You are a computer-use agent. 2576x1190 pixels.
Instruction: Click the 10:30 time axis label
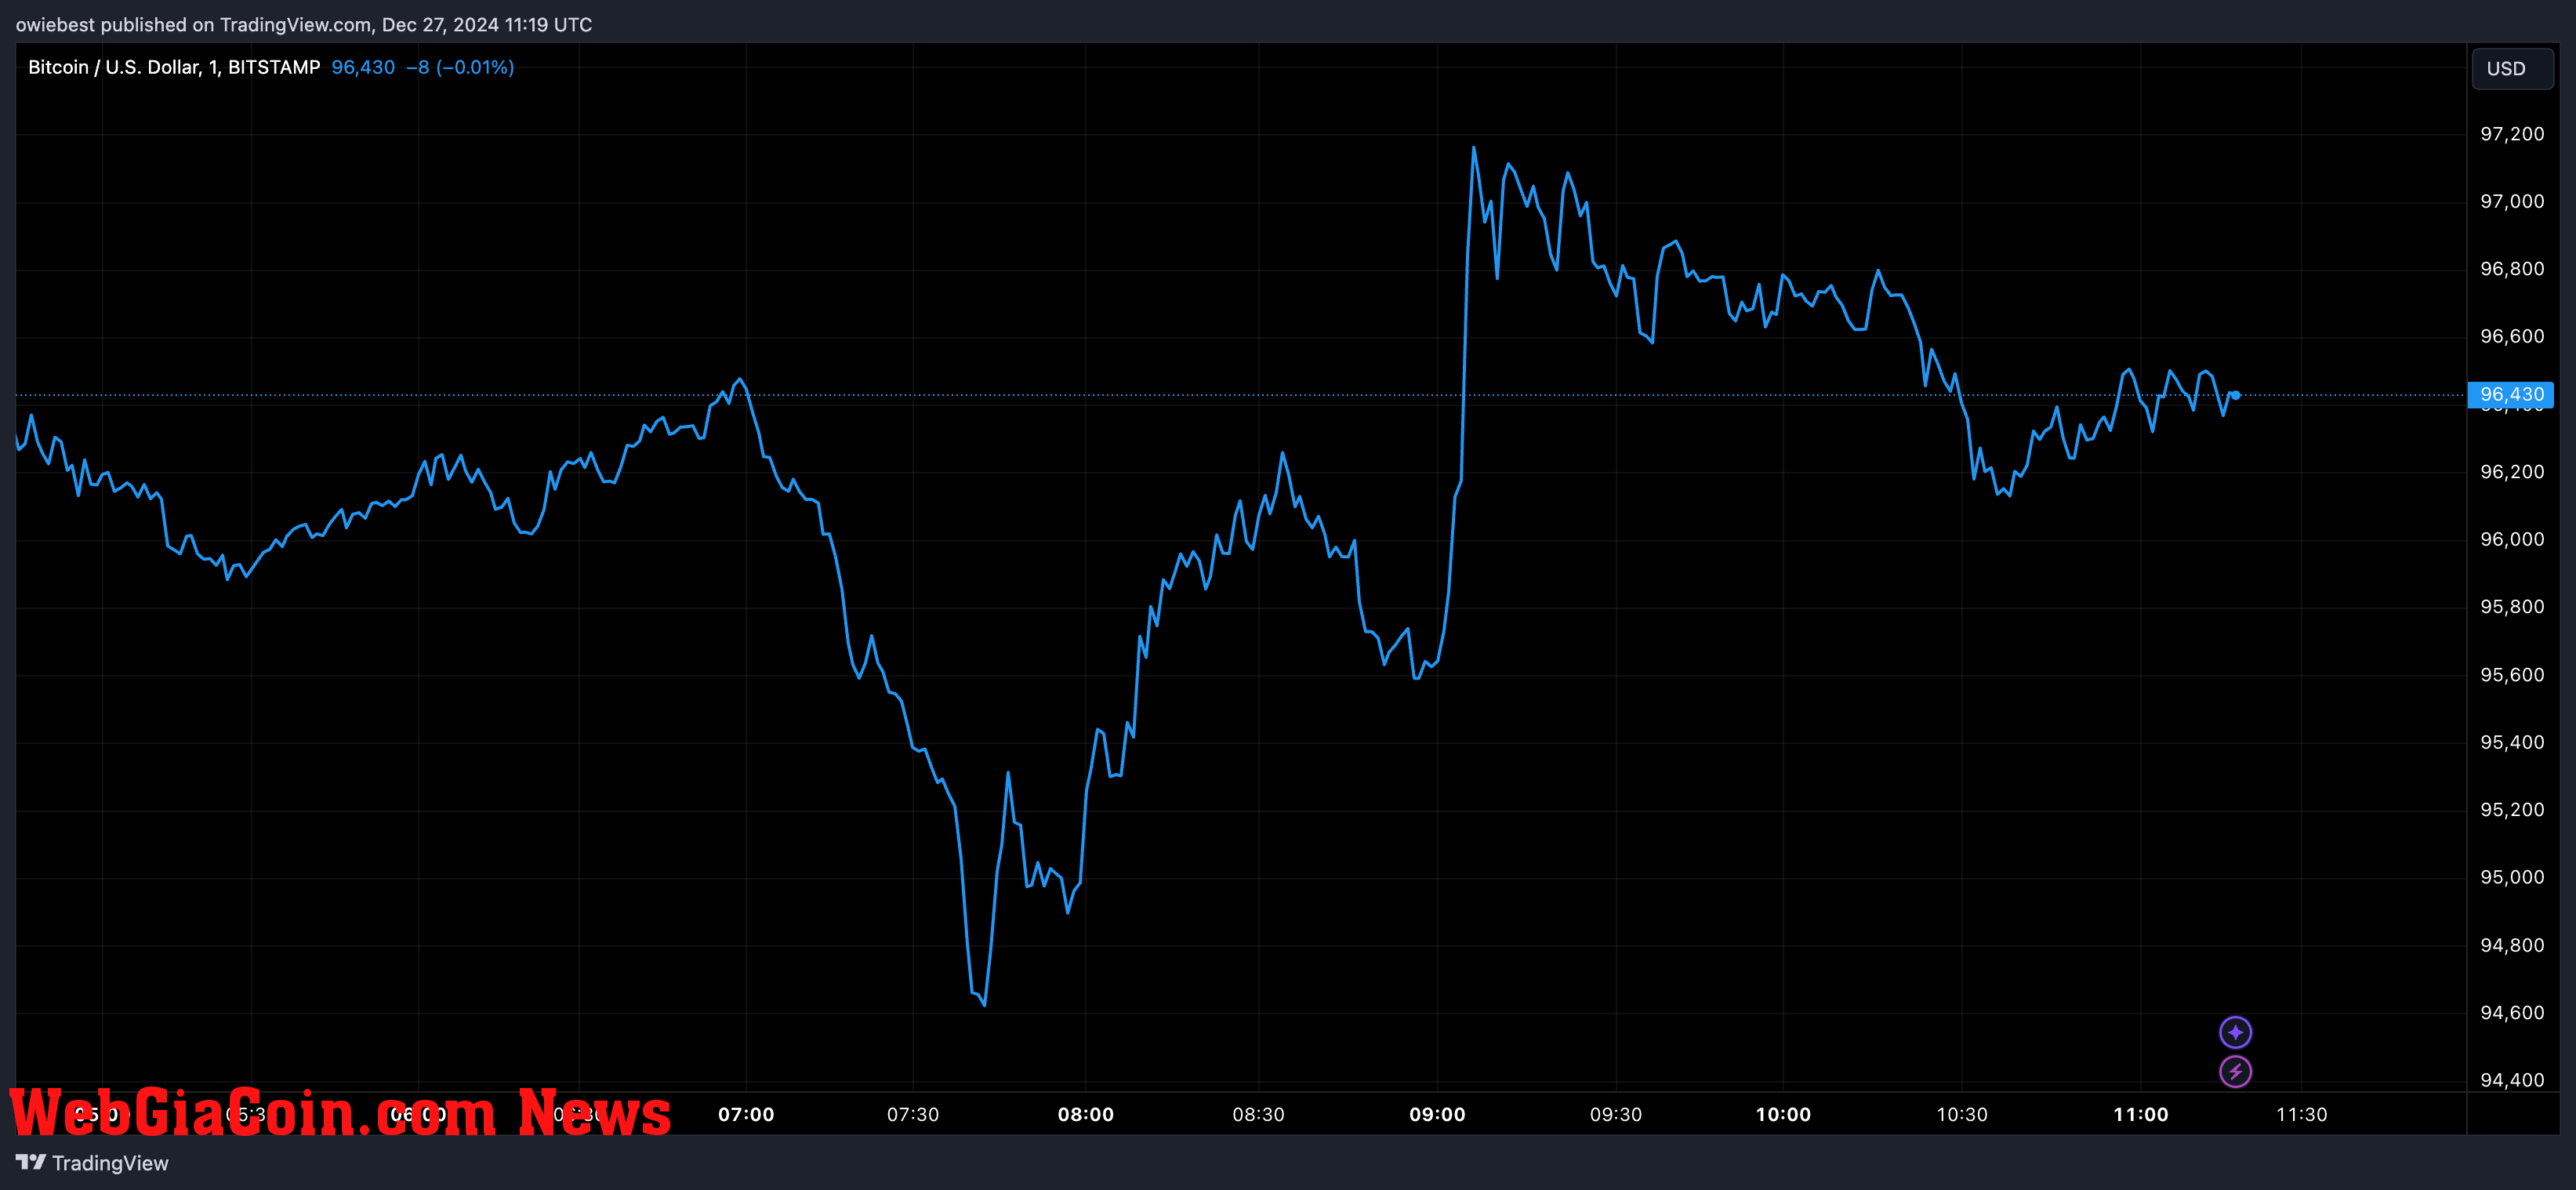1962,1115
